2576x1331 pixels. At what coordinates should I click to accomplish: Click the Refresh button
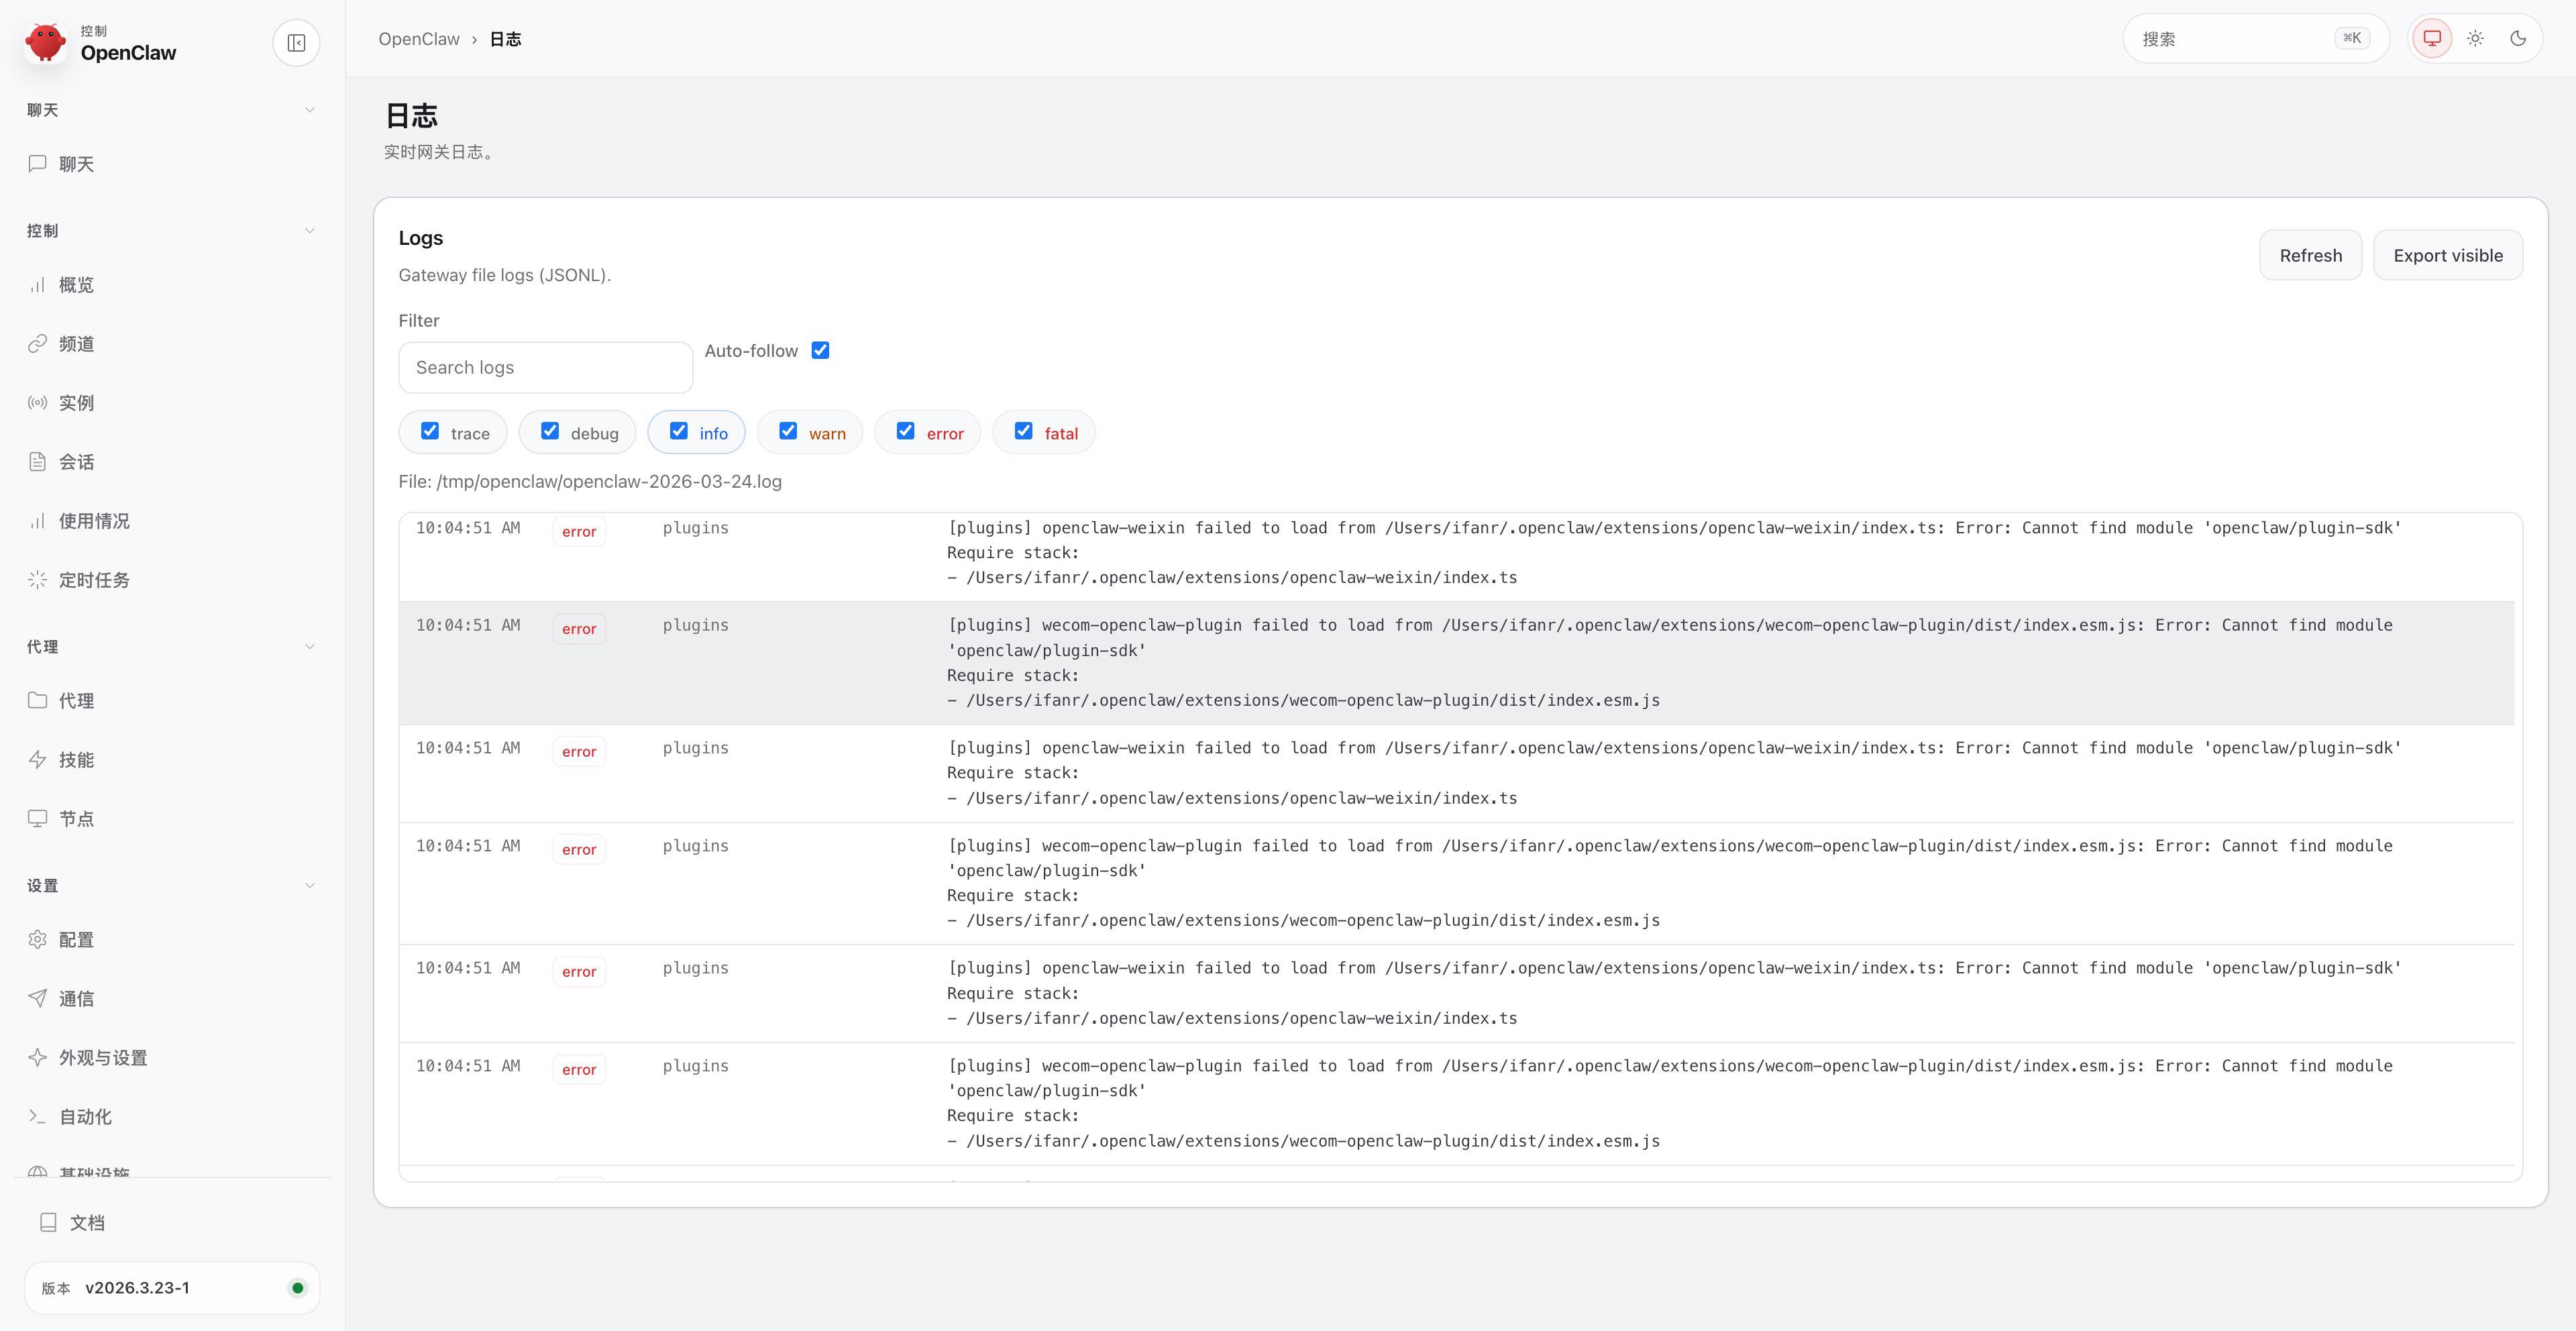2310,255
